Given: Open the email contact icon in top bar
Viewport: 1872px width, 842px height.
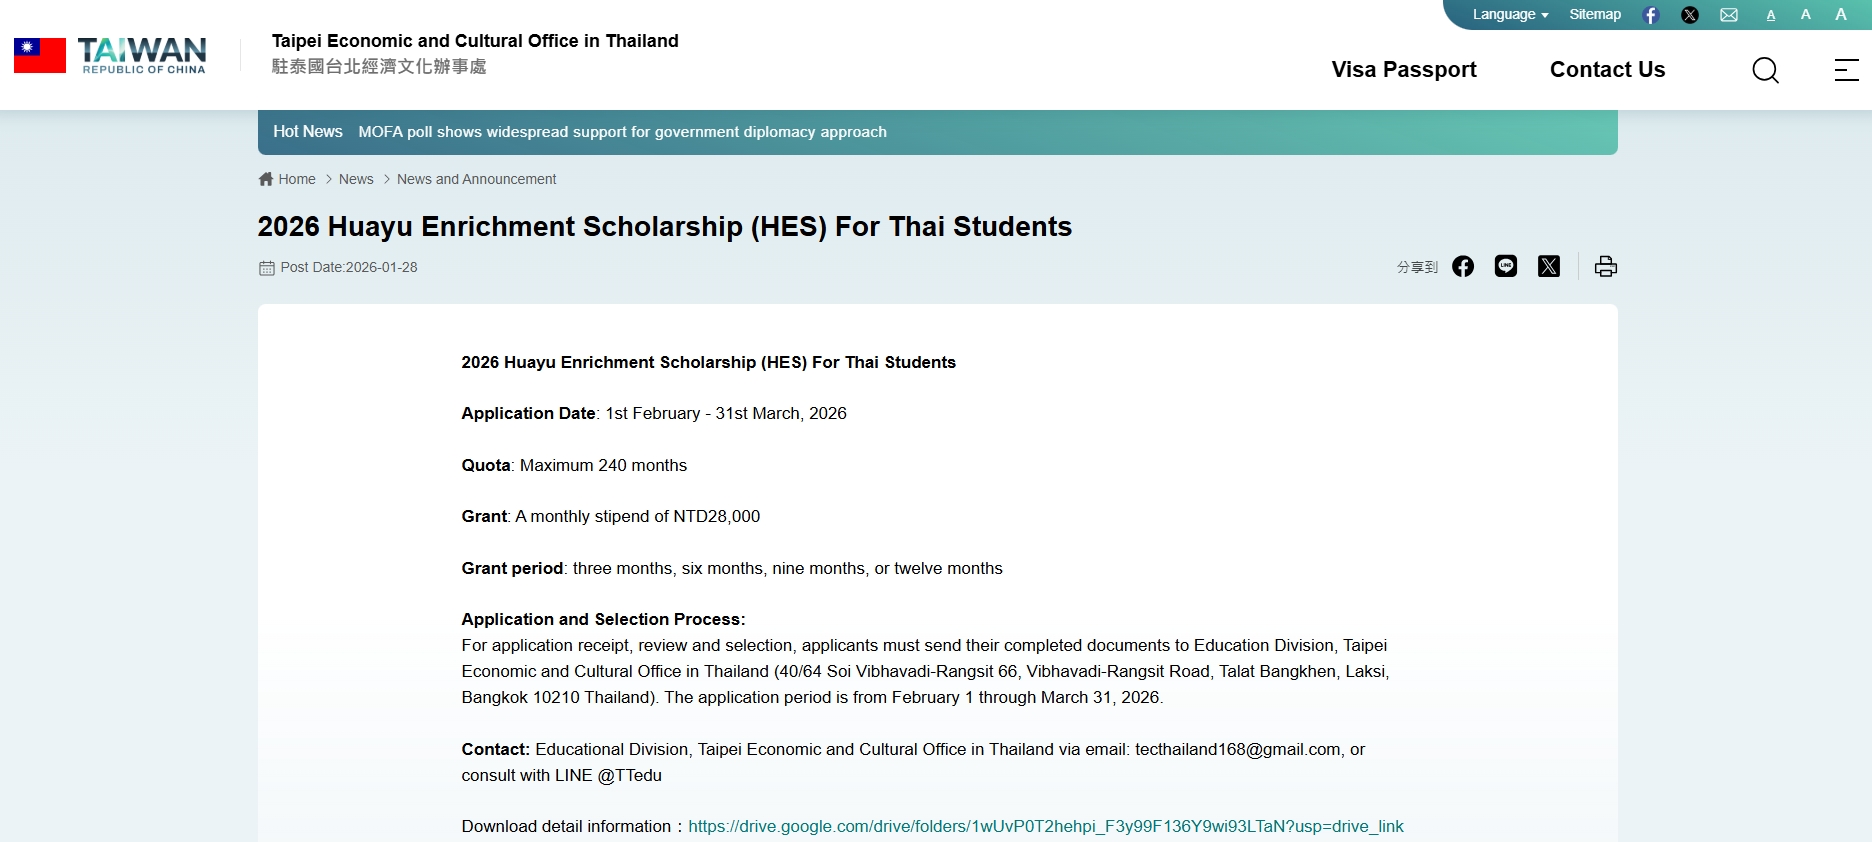Looking at the screenshot, I should coord(1728,14).
